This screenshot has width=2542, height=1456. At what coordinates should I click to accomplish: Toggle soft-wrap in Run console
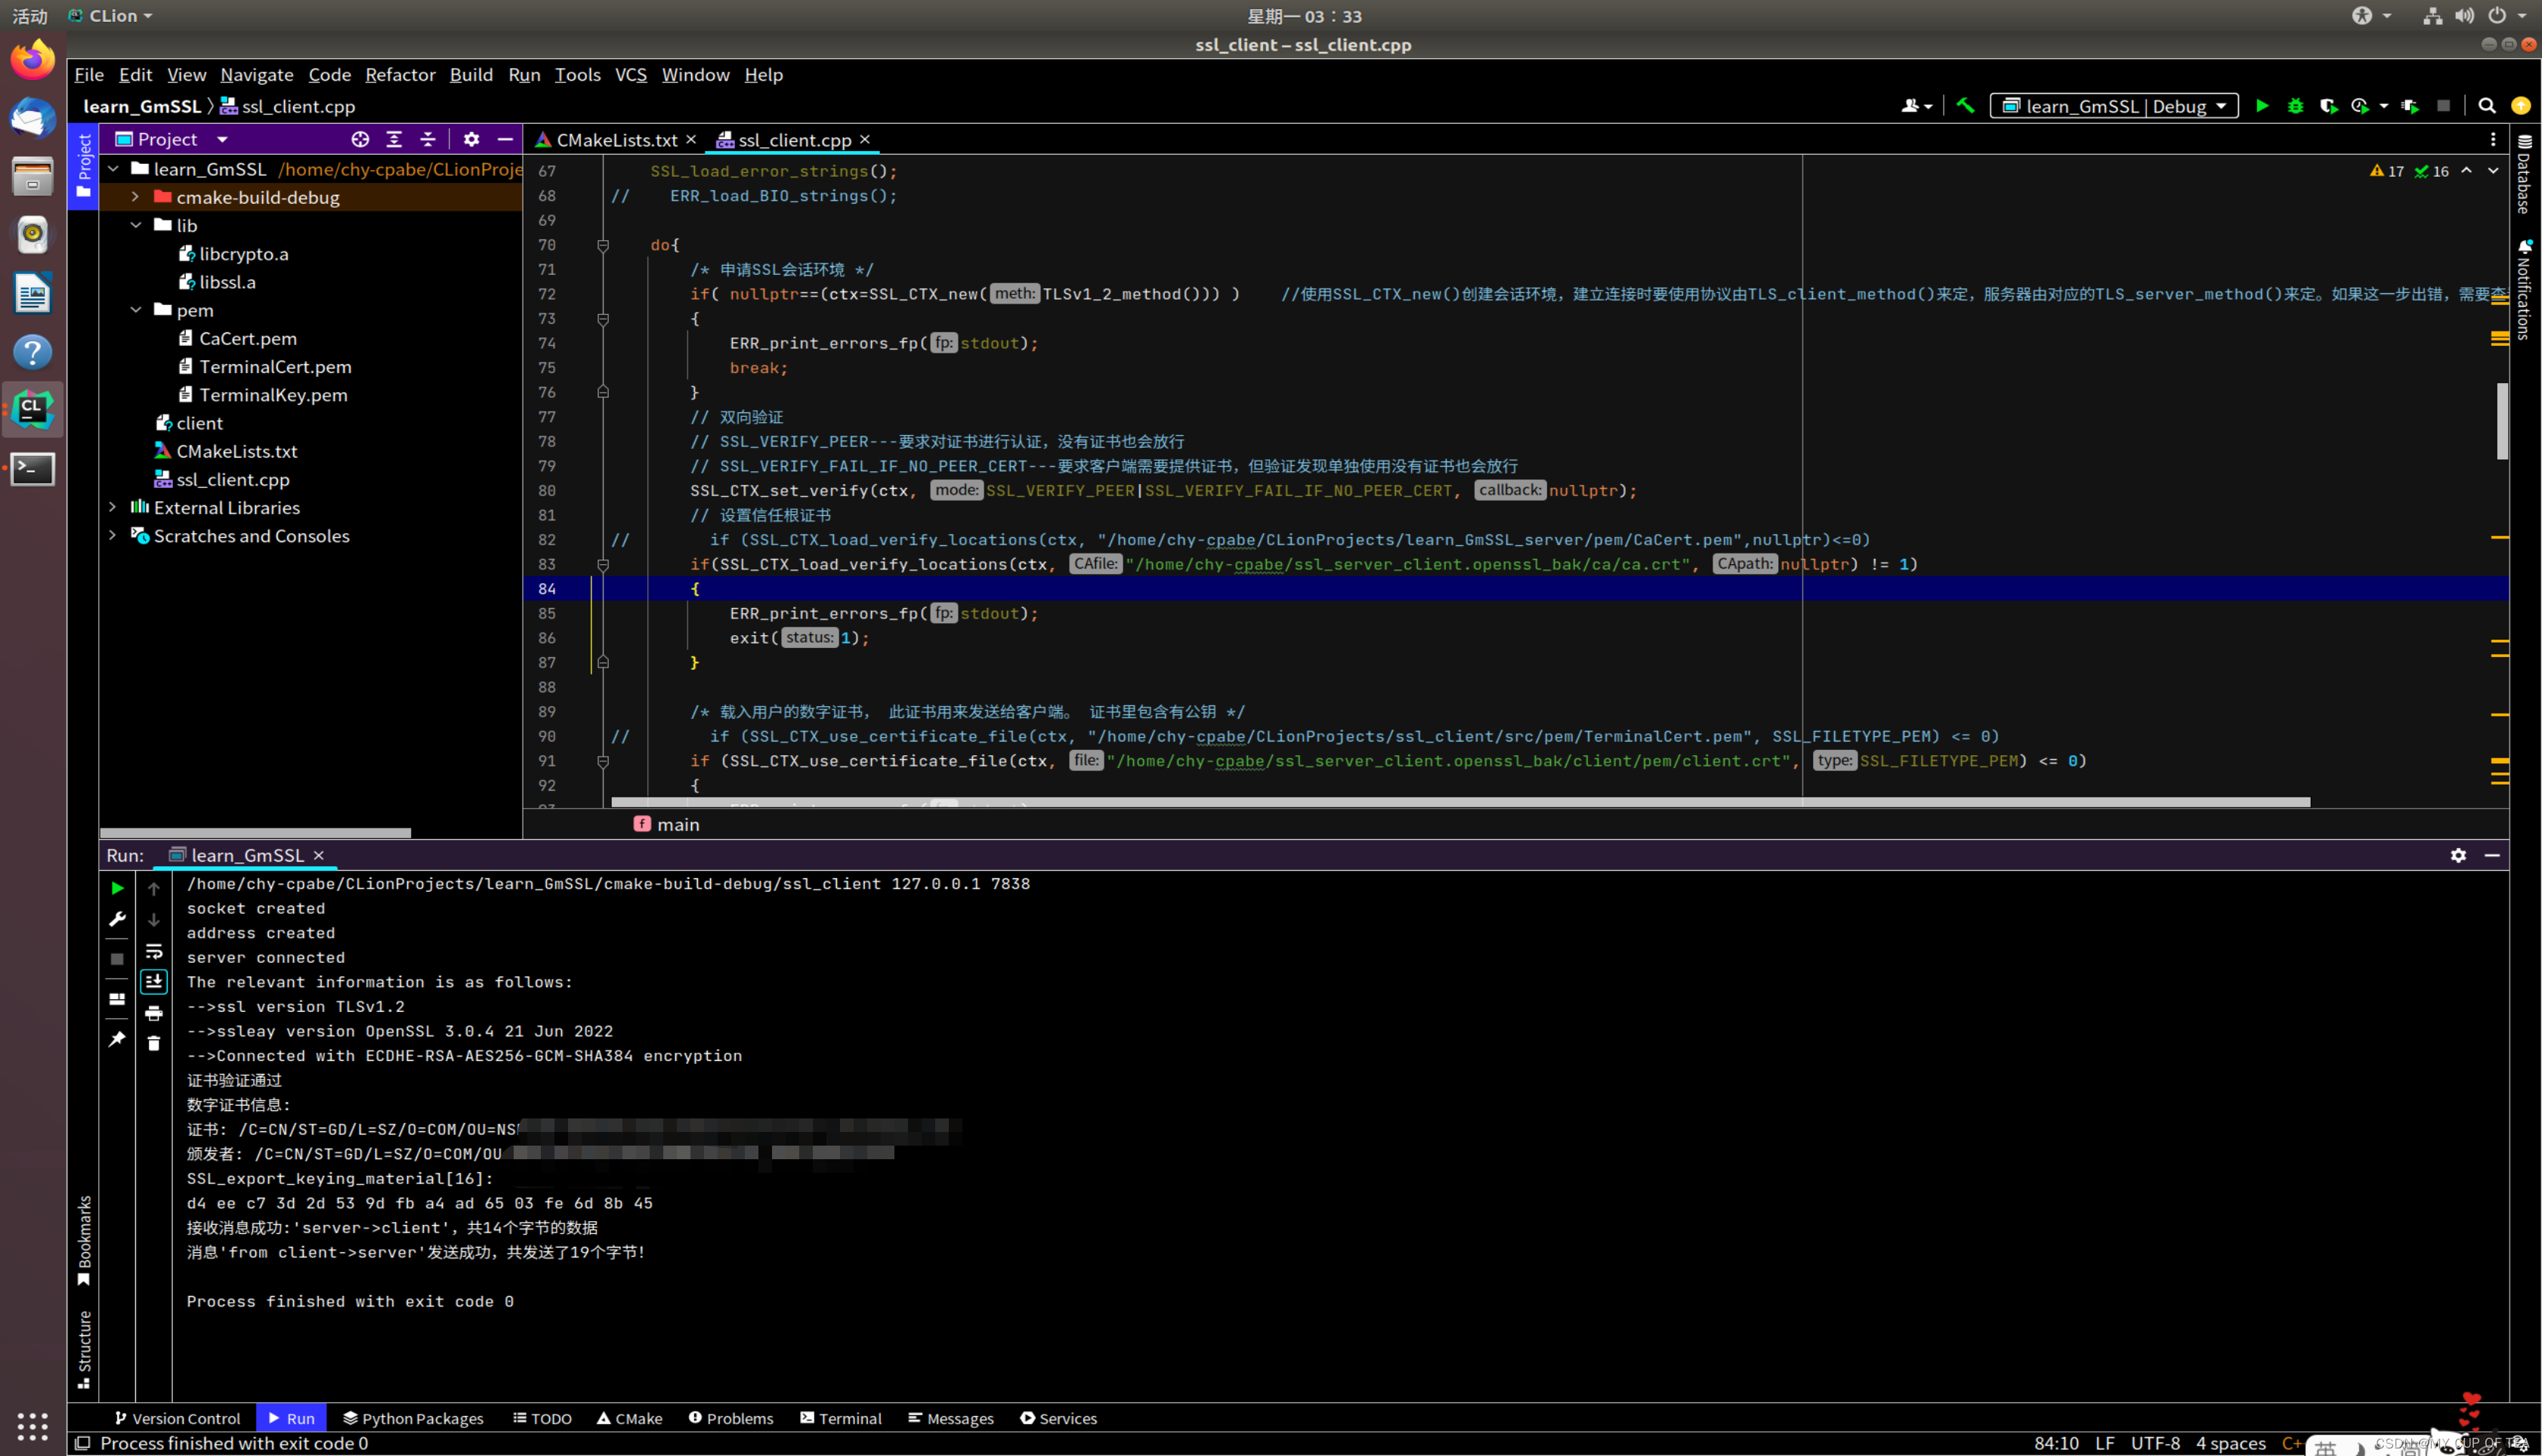pos(154,951)
